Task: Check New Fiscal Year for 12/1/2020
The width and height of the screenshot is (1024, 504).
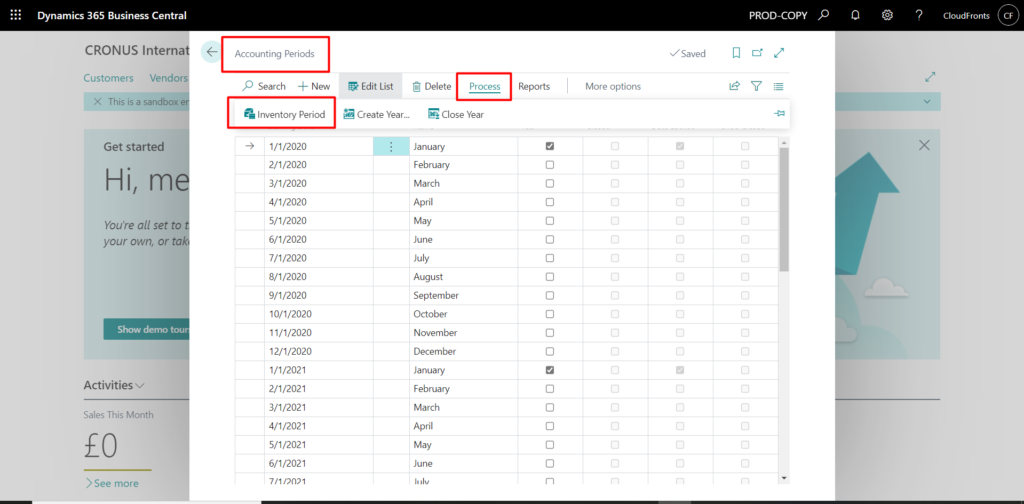Action: click(549, 351)
